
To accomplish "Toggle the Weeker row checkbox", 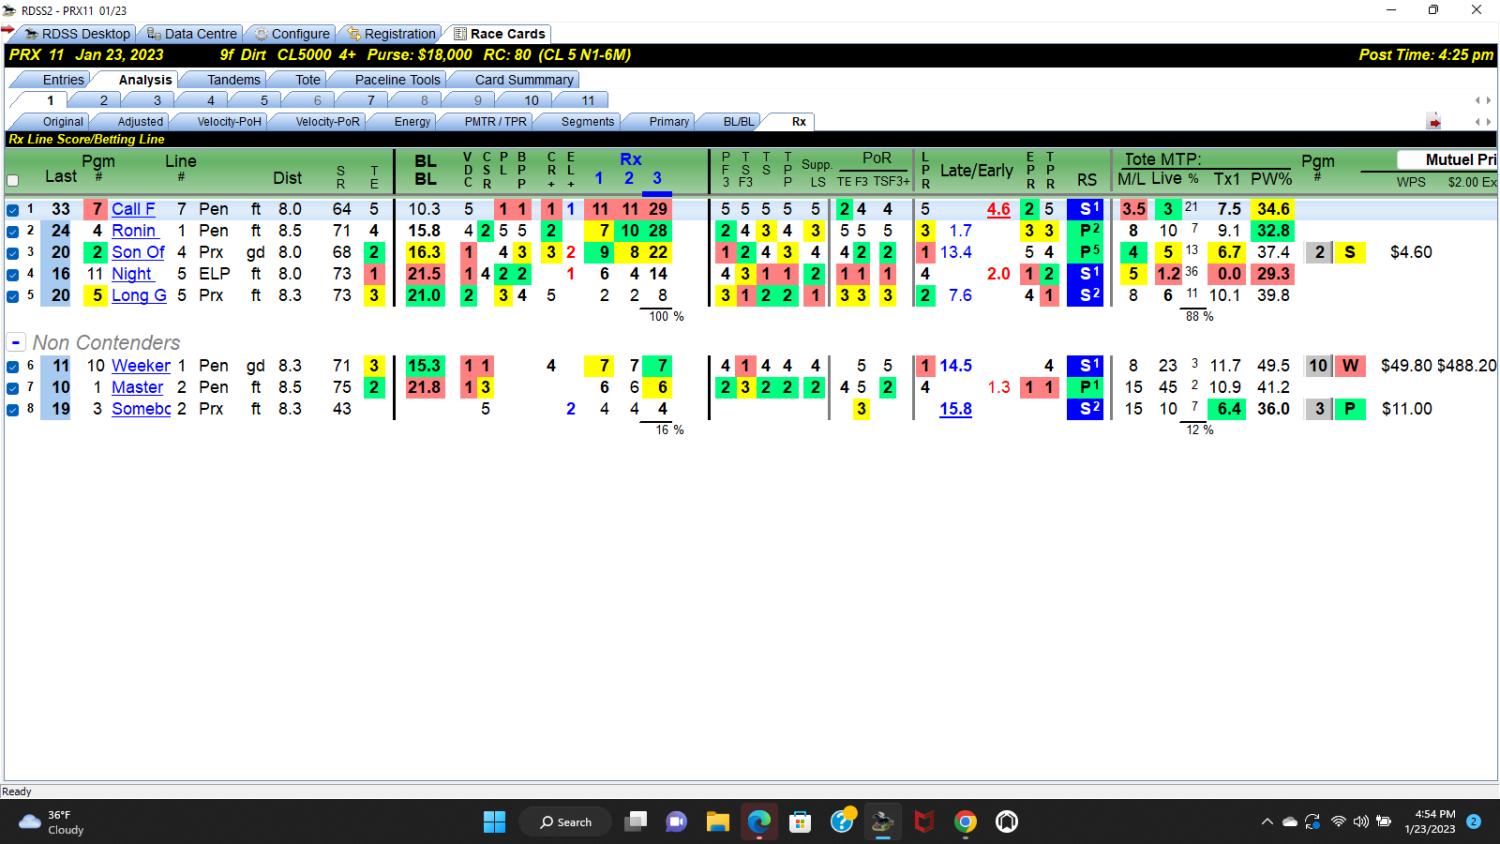I will tap(13, 366).
